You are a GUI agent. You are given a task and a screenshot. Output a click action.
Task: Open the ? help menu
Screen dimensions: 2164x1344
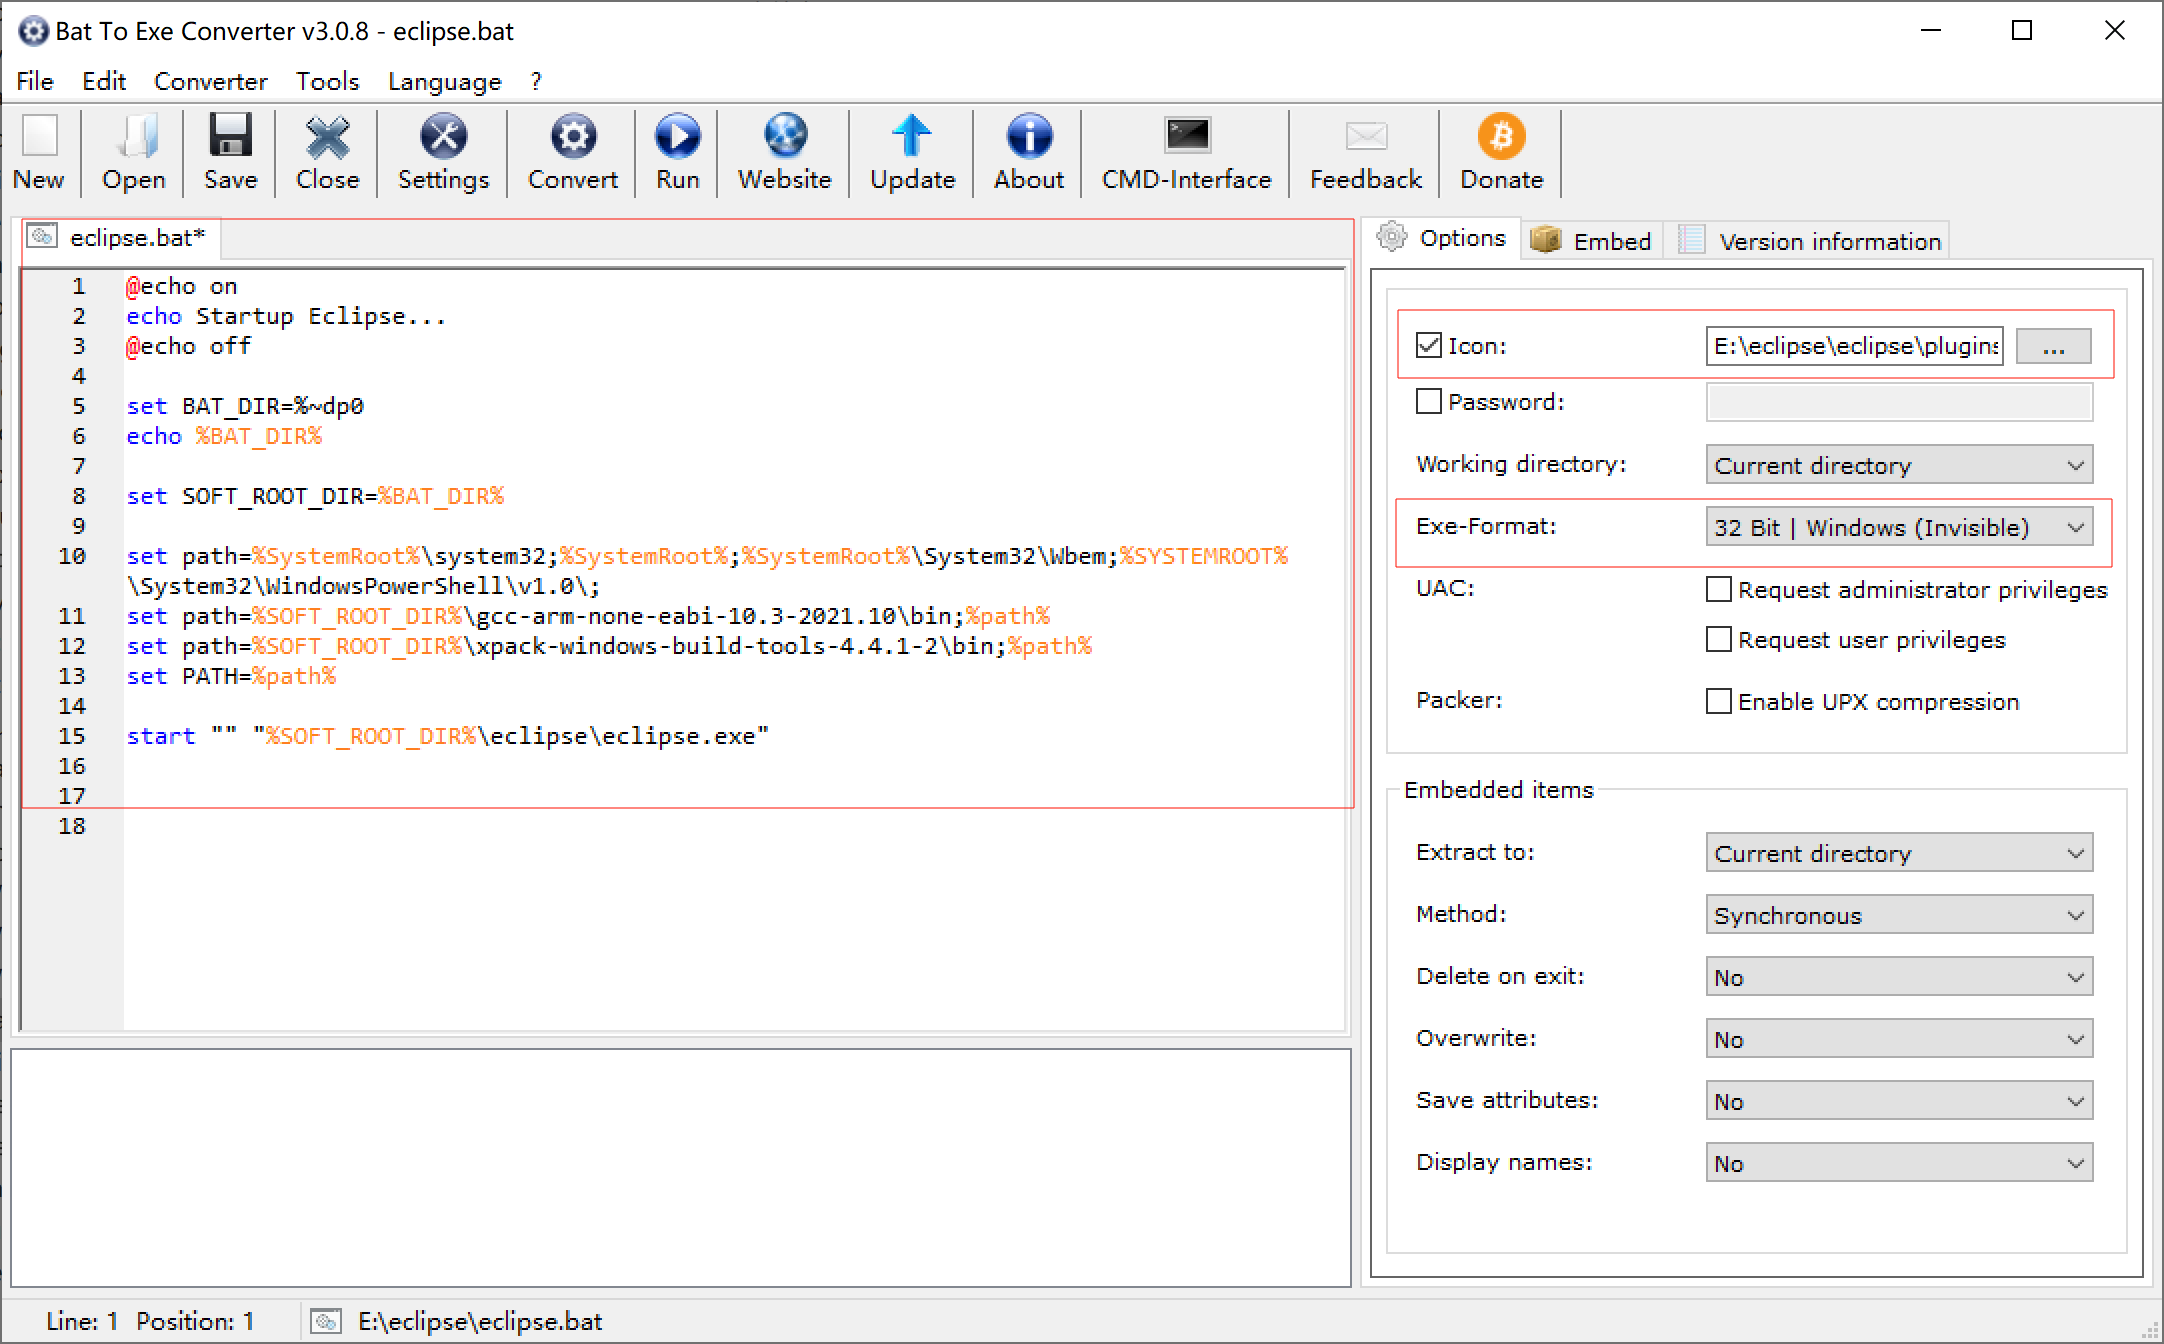click(536, 81)
